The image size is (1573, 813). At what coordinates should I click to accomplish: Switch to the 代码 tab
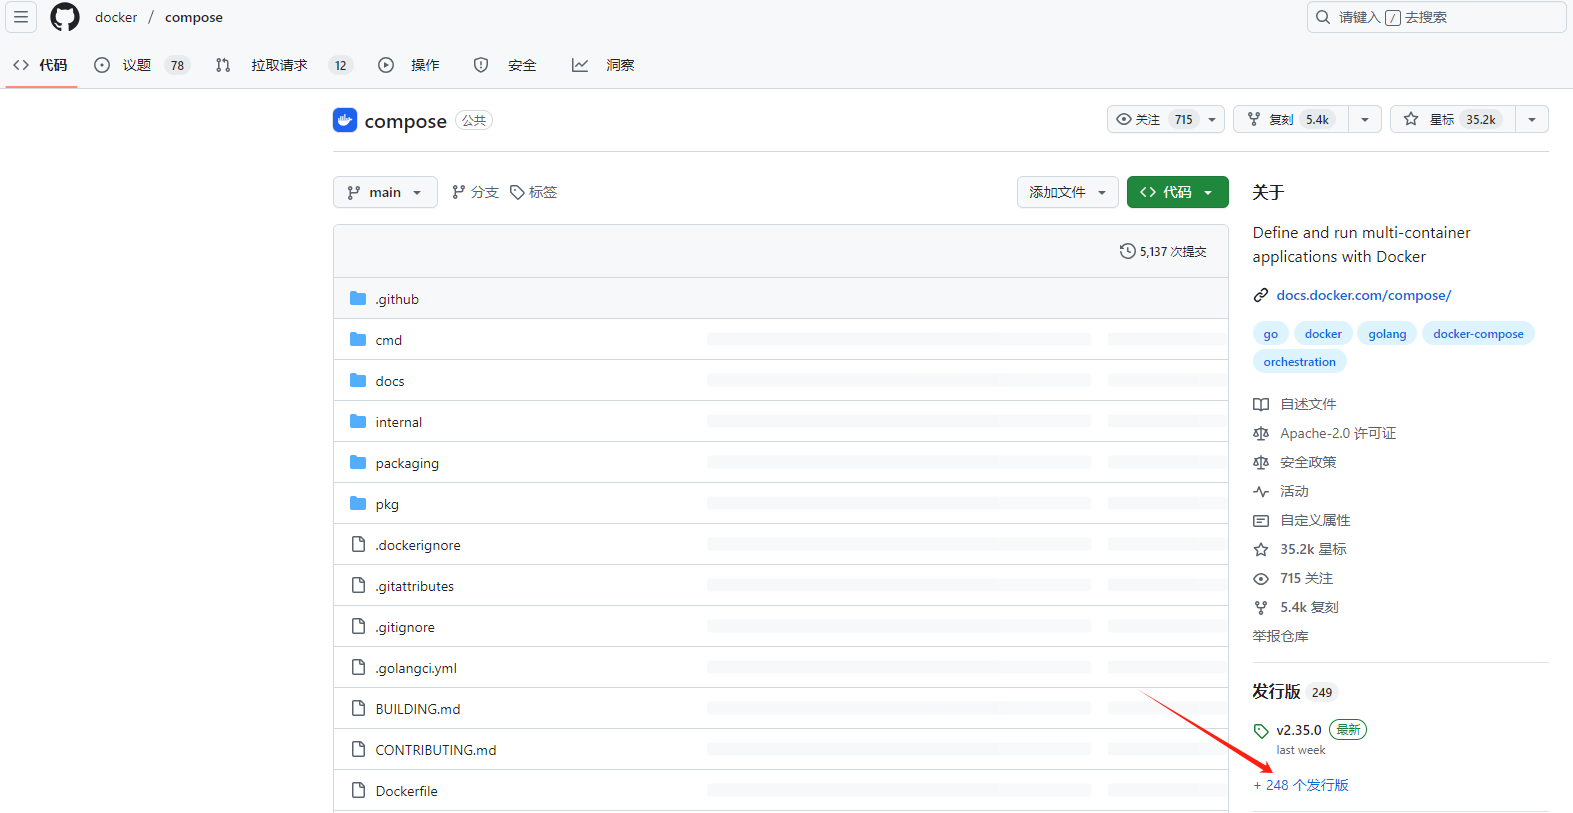pos(41,65)
